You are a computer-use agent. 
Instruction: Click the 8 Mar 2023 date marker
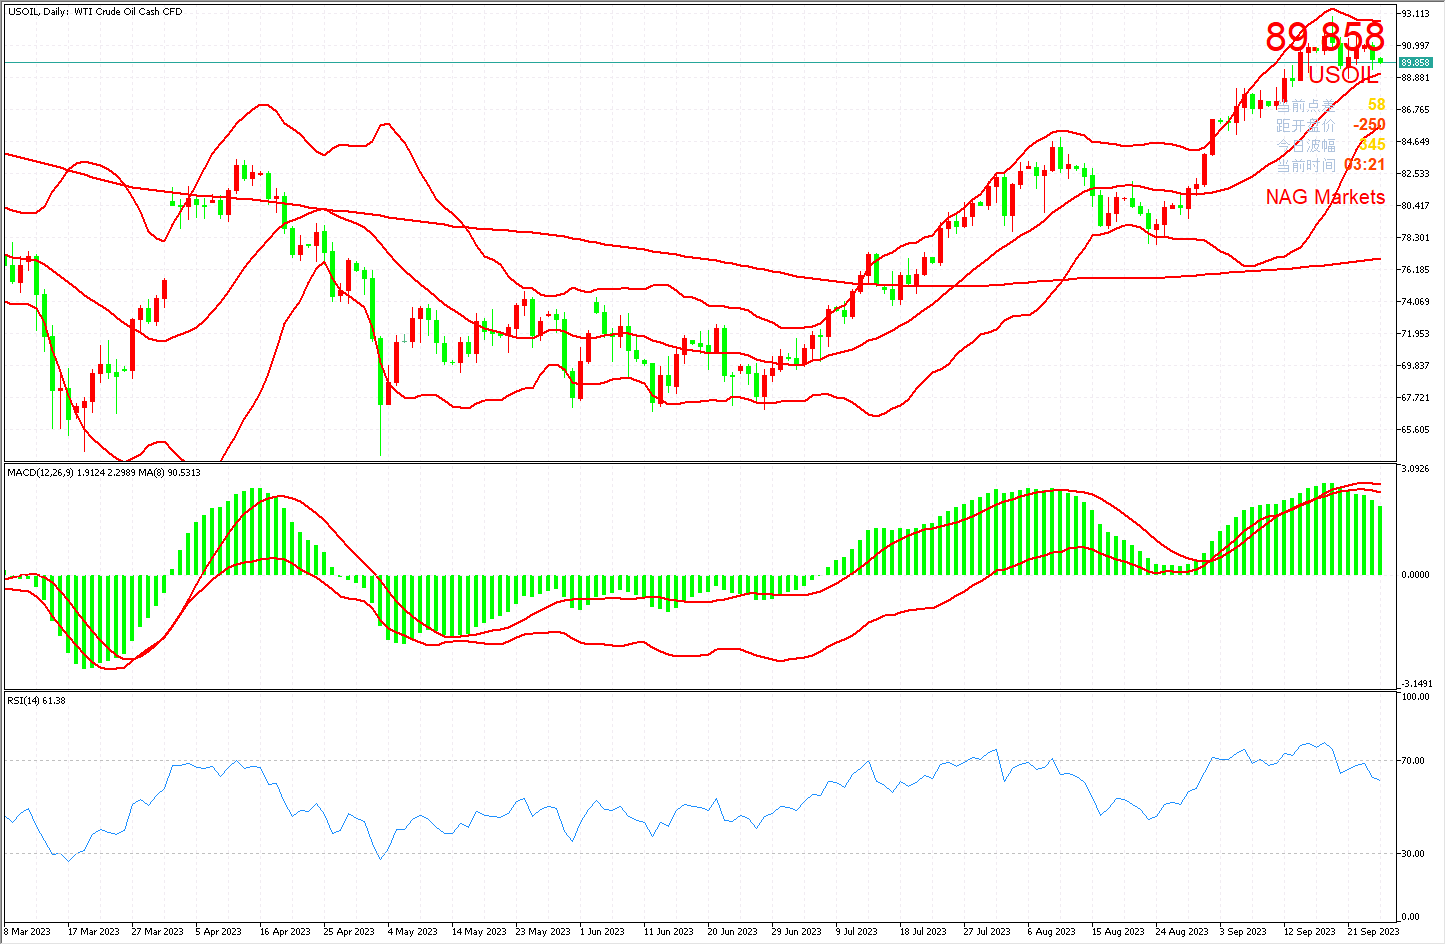tap(27, 932)
